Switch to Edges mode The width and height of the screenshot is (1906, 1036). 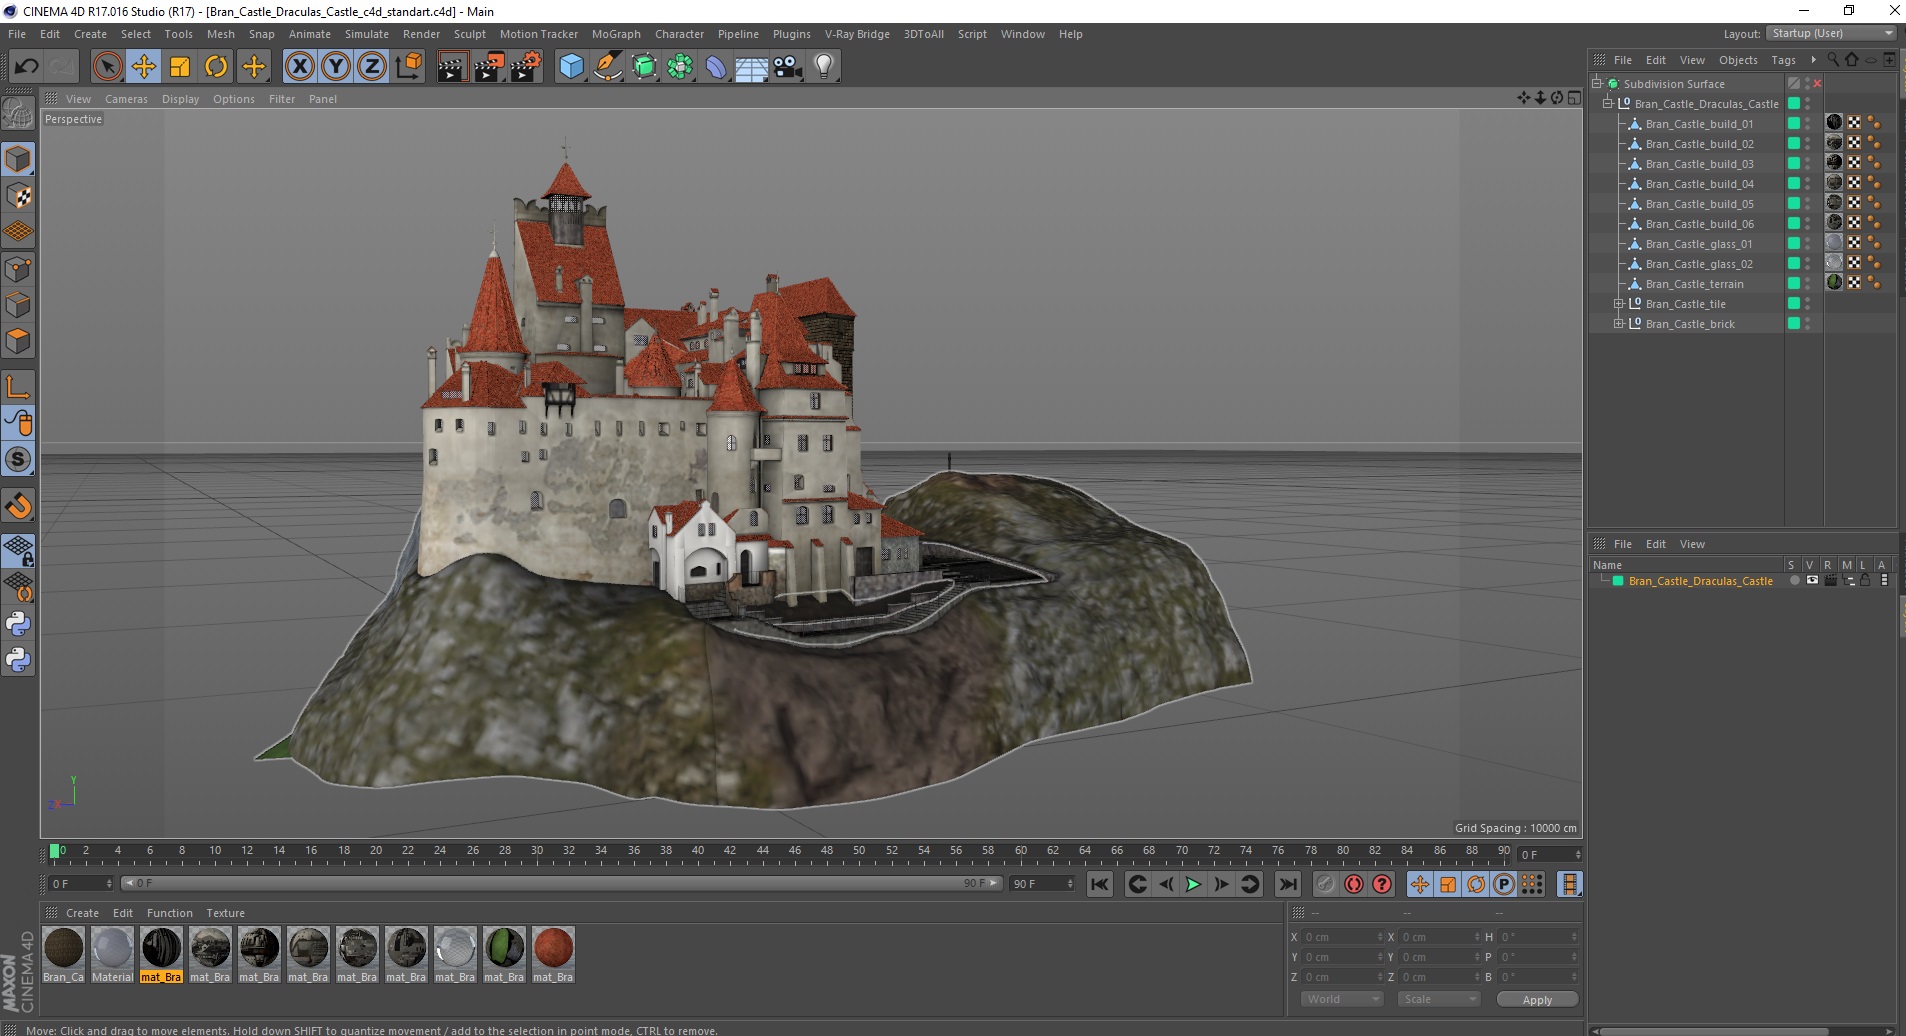pos(18,305)
